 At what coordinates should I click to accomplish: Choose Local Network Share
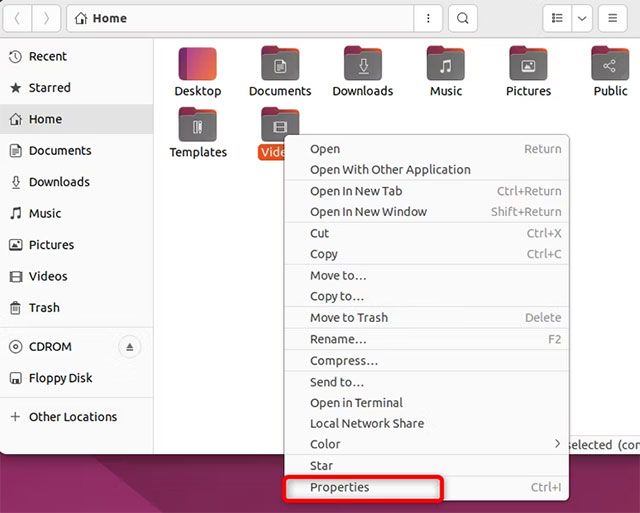pos(427,424)
